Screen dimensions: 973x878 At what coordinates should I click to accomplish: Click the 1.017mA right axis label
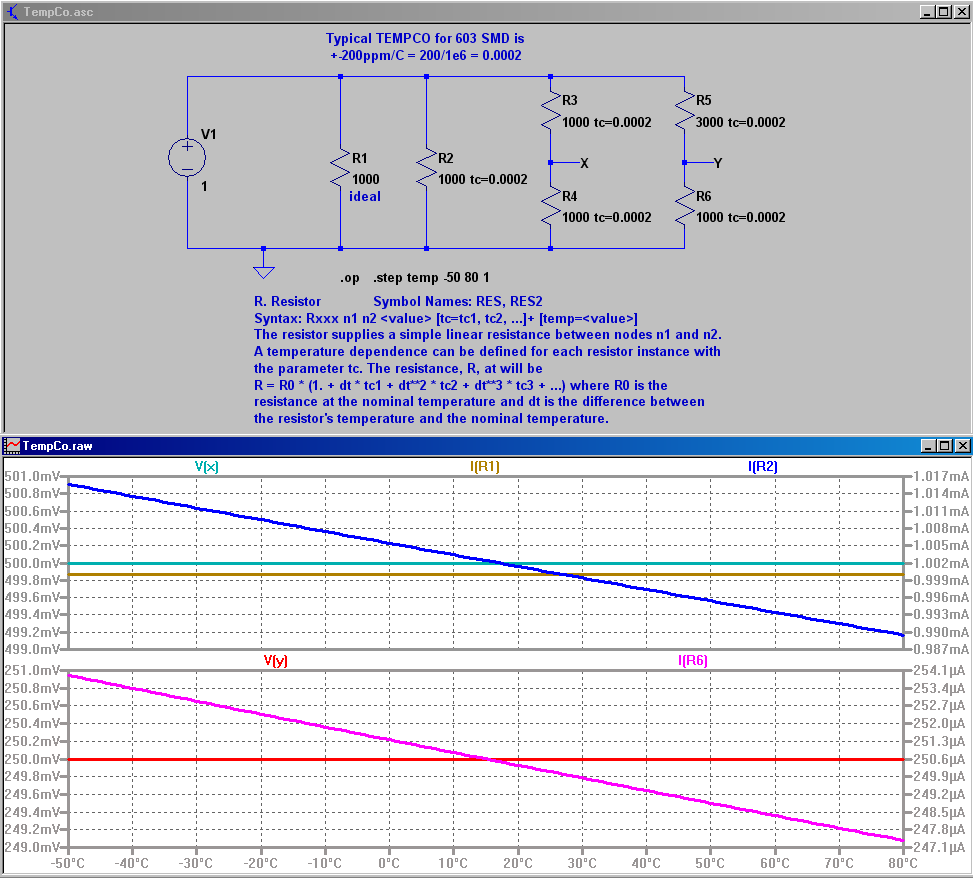[x=941, y=476]
